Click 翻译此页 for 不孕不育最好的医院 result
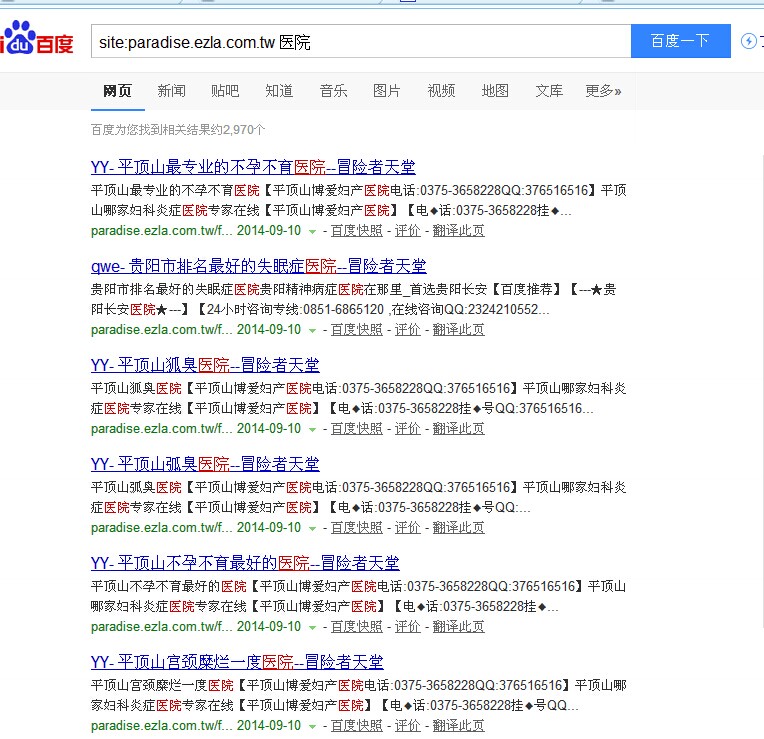The height and width of the screenshot is (739, 764). click(x=458, y=626)
